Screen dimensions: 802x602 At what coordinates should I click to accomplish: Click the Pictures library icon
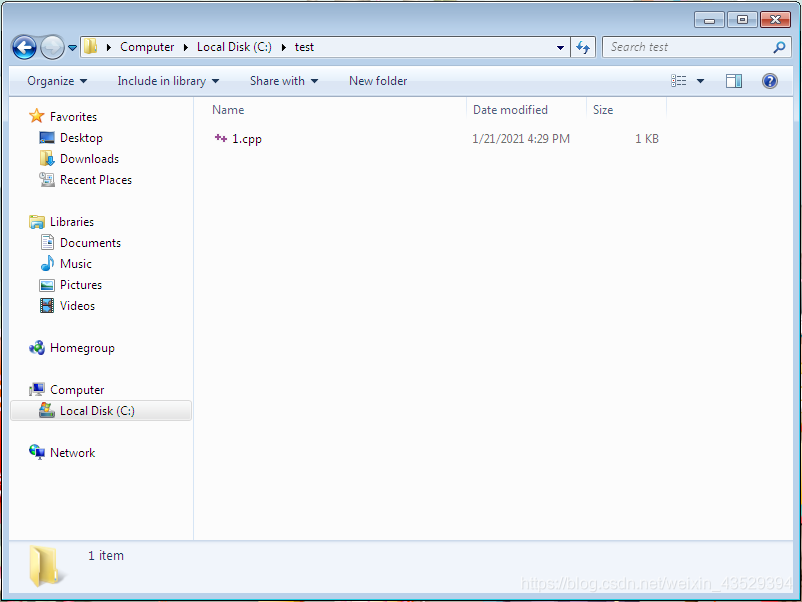pos(47,285)
